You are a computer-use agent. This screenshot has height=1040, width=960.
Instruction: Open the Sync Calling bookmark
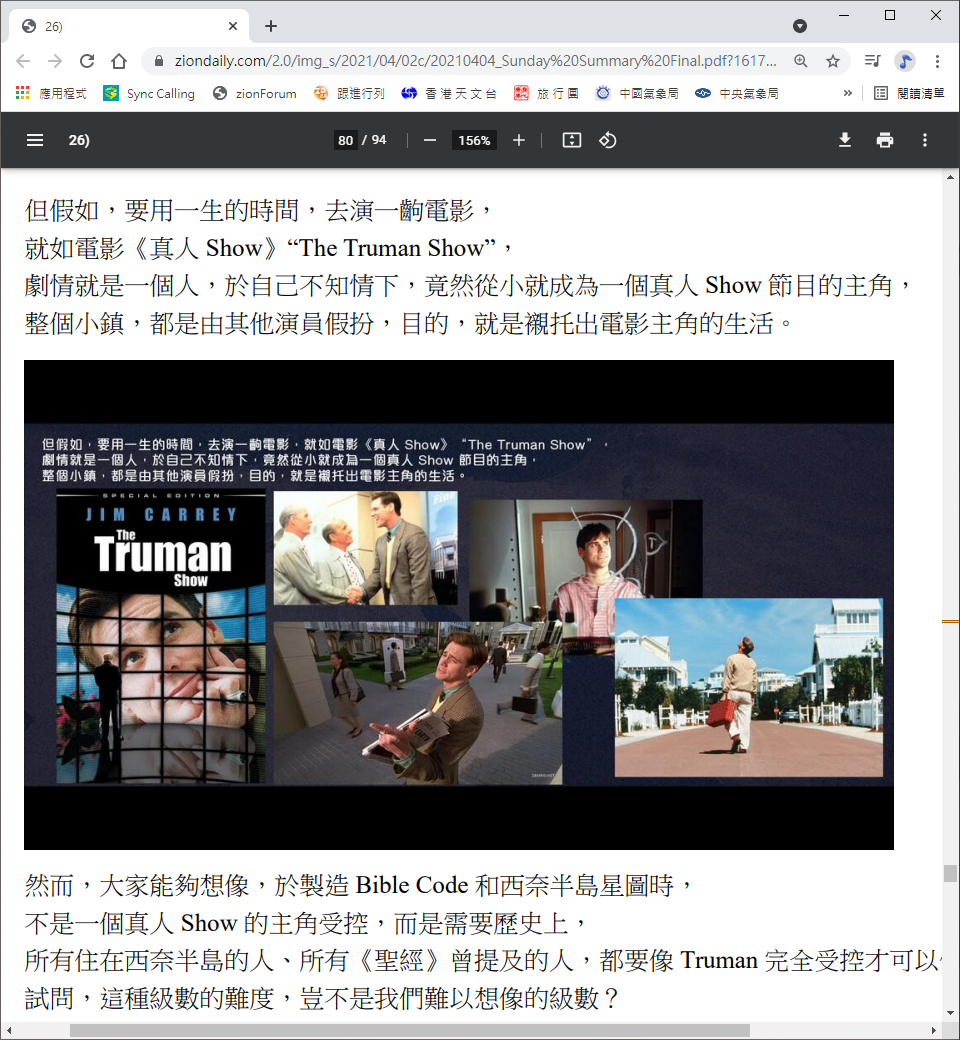[x=149, y=94]
